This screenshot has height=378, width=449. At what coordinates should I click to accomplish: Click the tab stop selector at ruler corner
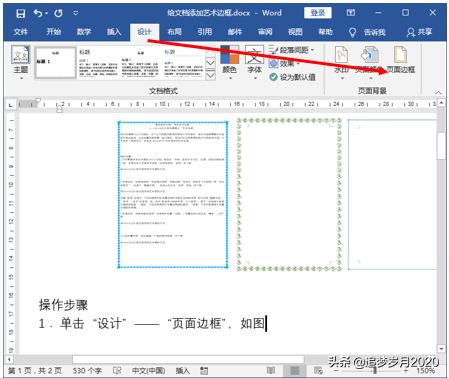(x=11, y=105)
